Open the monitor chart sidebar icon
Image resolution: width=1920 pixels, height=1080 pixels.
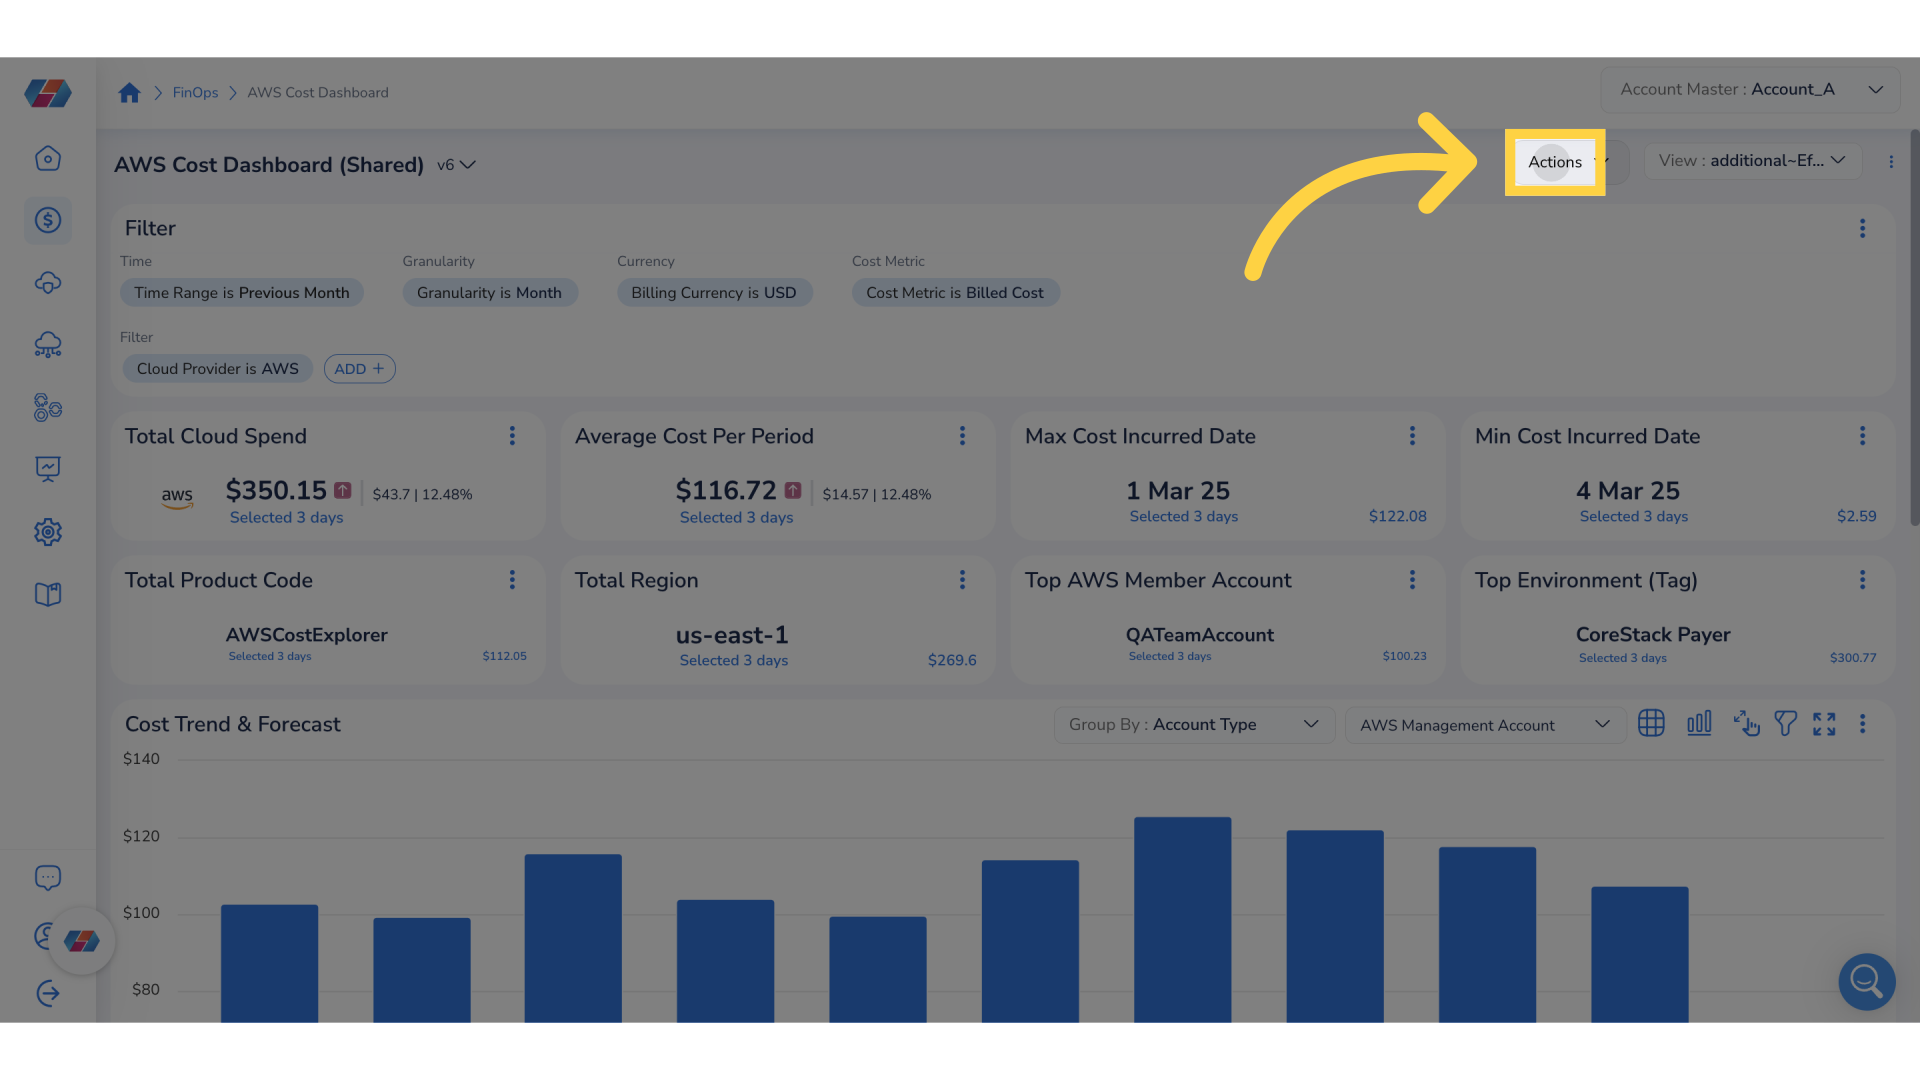[x=48, y=469]
